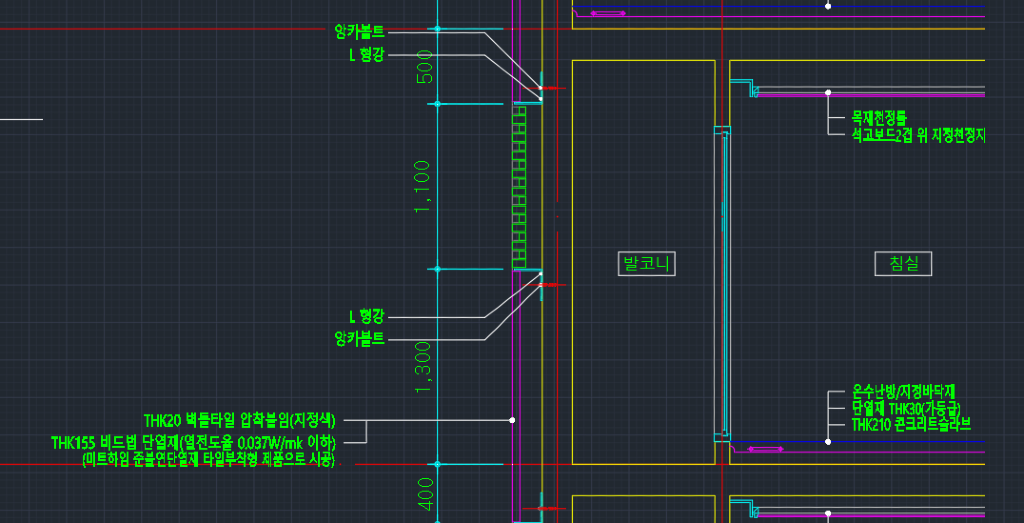Pick the 목재천정틀 ceiling annotation
The width and height of the screenshot is (1024, 523).
pyautogui.click(x=878, y=118)
